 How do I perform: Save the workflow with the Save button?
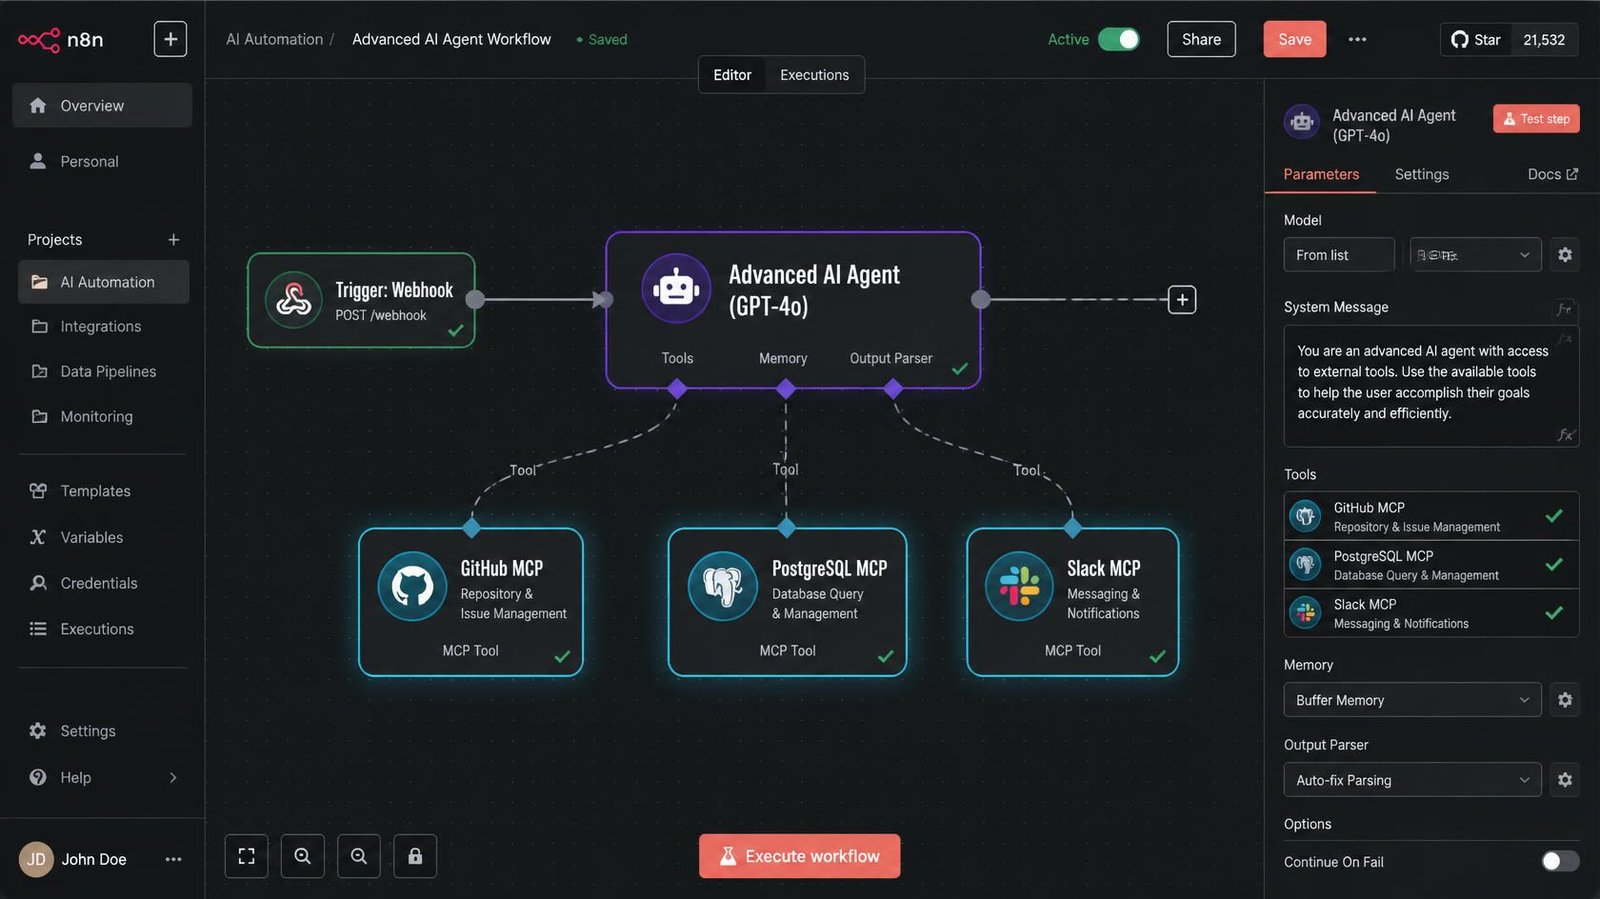coord(1294,39)
